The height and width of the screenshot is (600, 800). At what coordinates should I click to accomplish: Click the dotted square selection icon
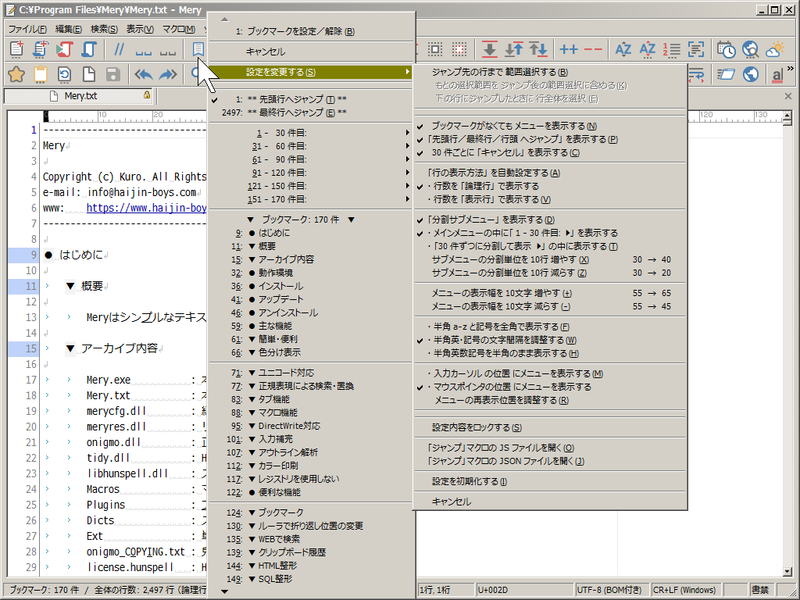tap(435, 49)
